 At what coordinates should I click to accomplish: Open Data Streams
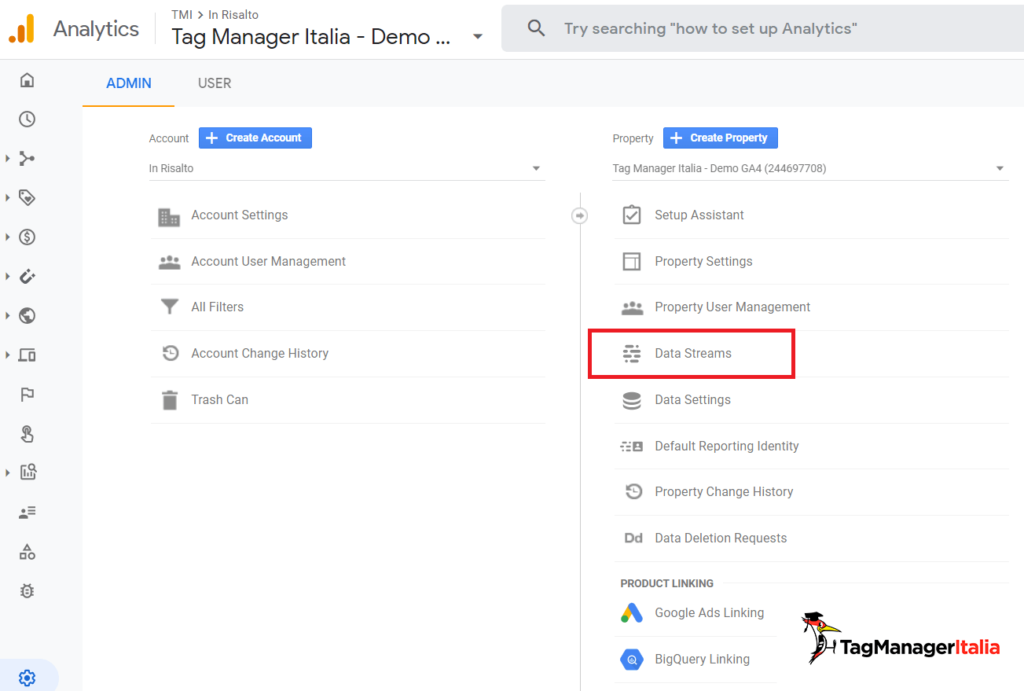pos(692,353)
